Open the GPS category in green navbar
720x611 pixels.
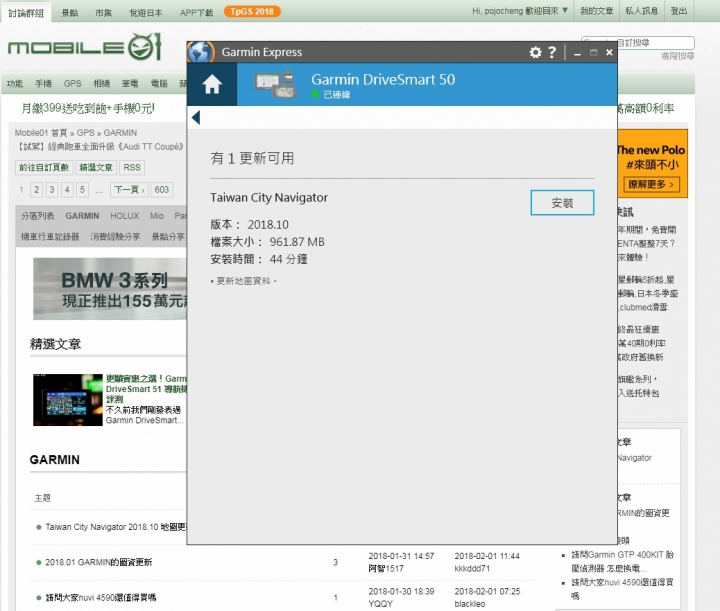point(73,84)
